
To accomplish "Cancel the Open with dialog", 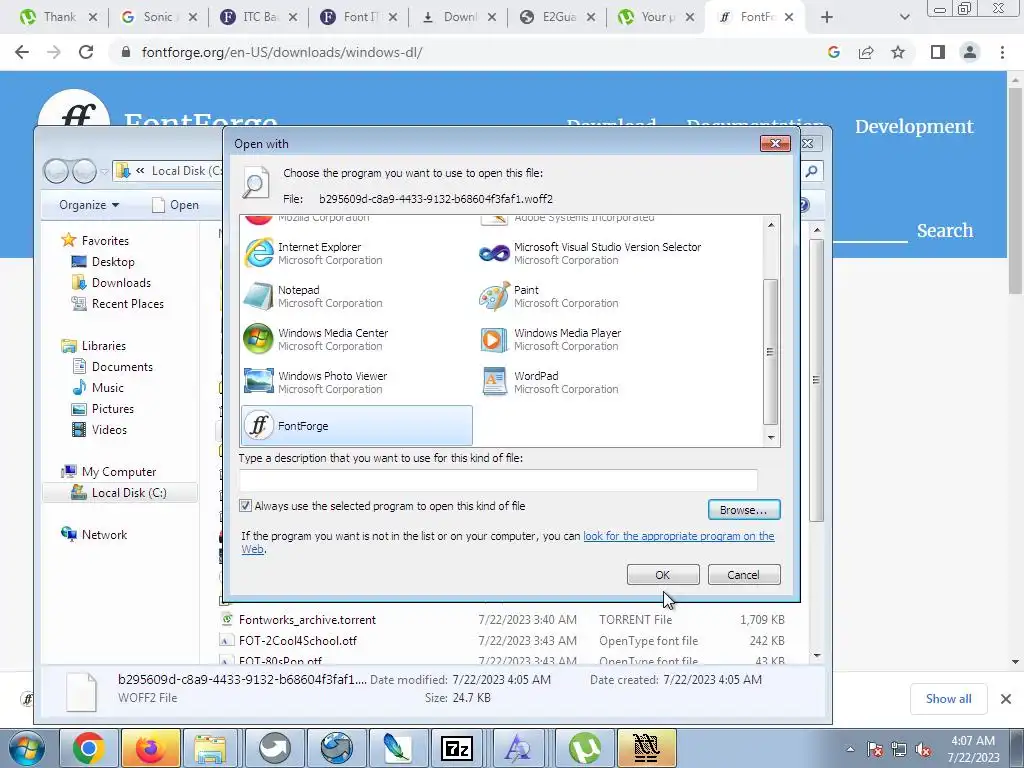I will tap(744, 575).
